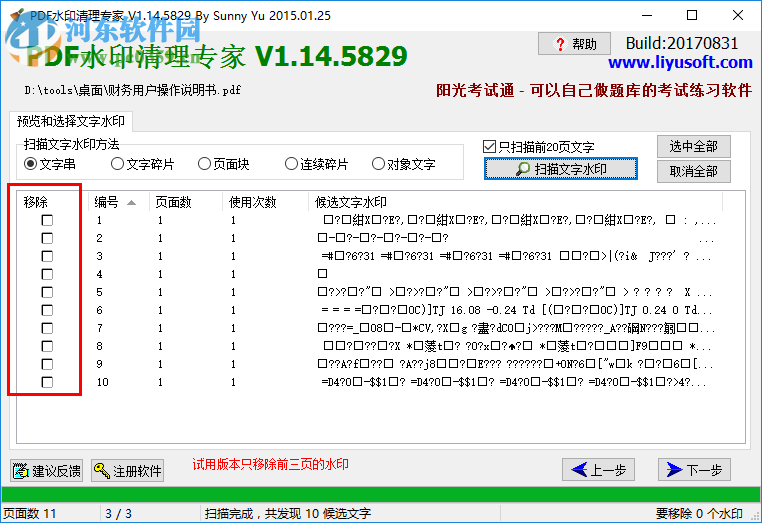This screenshot has height=523, width=762.
Task: Click the 移除 column header
Action: [x=52, y=202]
